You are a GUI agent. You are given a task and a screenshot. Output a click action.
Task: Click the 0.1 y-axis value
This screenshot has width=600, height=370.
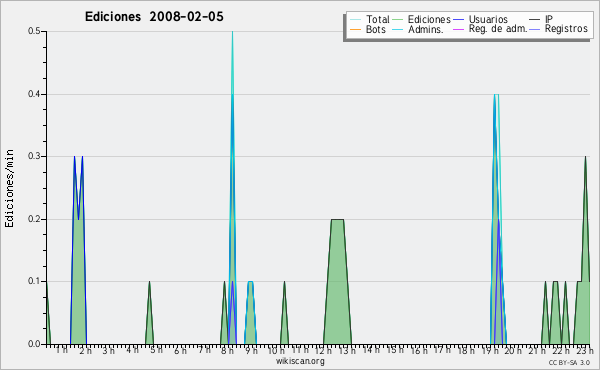34,282
